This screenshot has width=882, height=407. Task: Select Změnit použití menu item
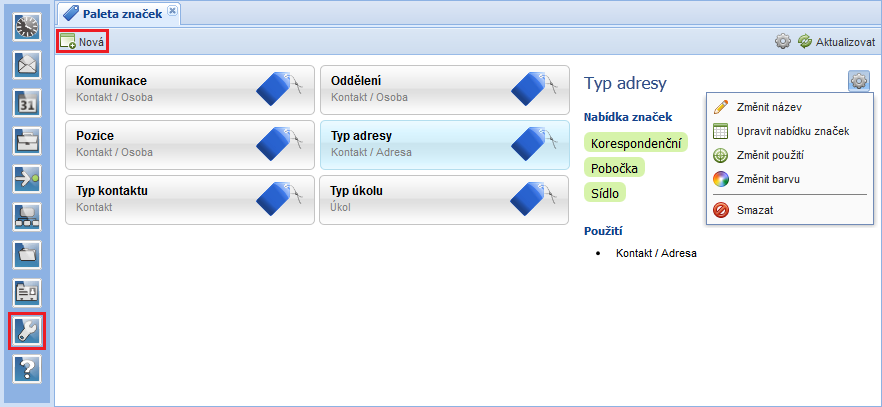click(x=770, y=155)
